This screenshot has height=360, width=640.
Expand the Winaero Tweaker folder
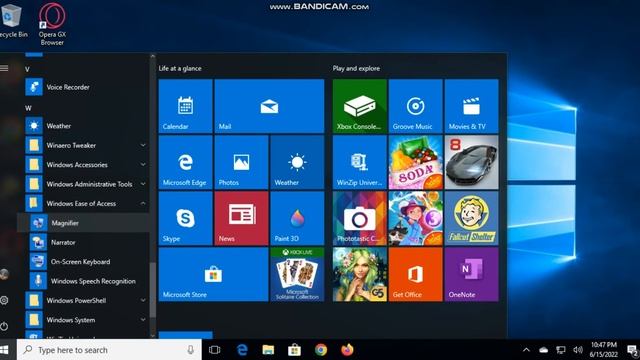tap(83, 145)
